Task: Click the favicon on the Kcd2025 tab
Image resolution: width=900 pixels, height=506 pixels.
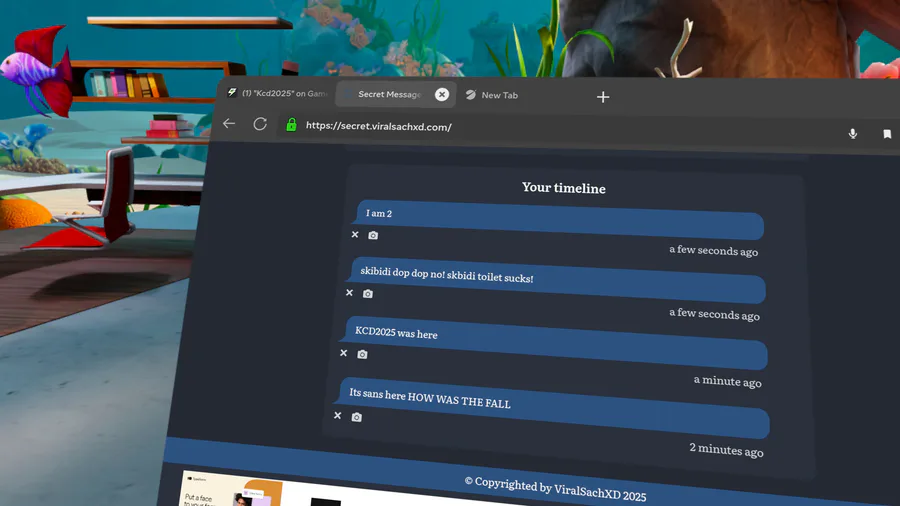Action: click(x=232, y=92)
